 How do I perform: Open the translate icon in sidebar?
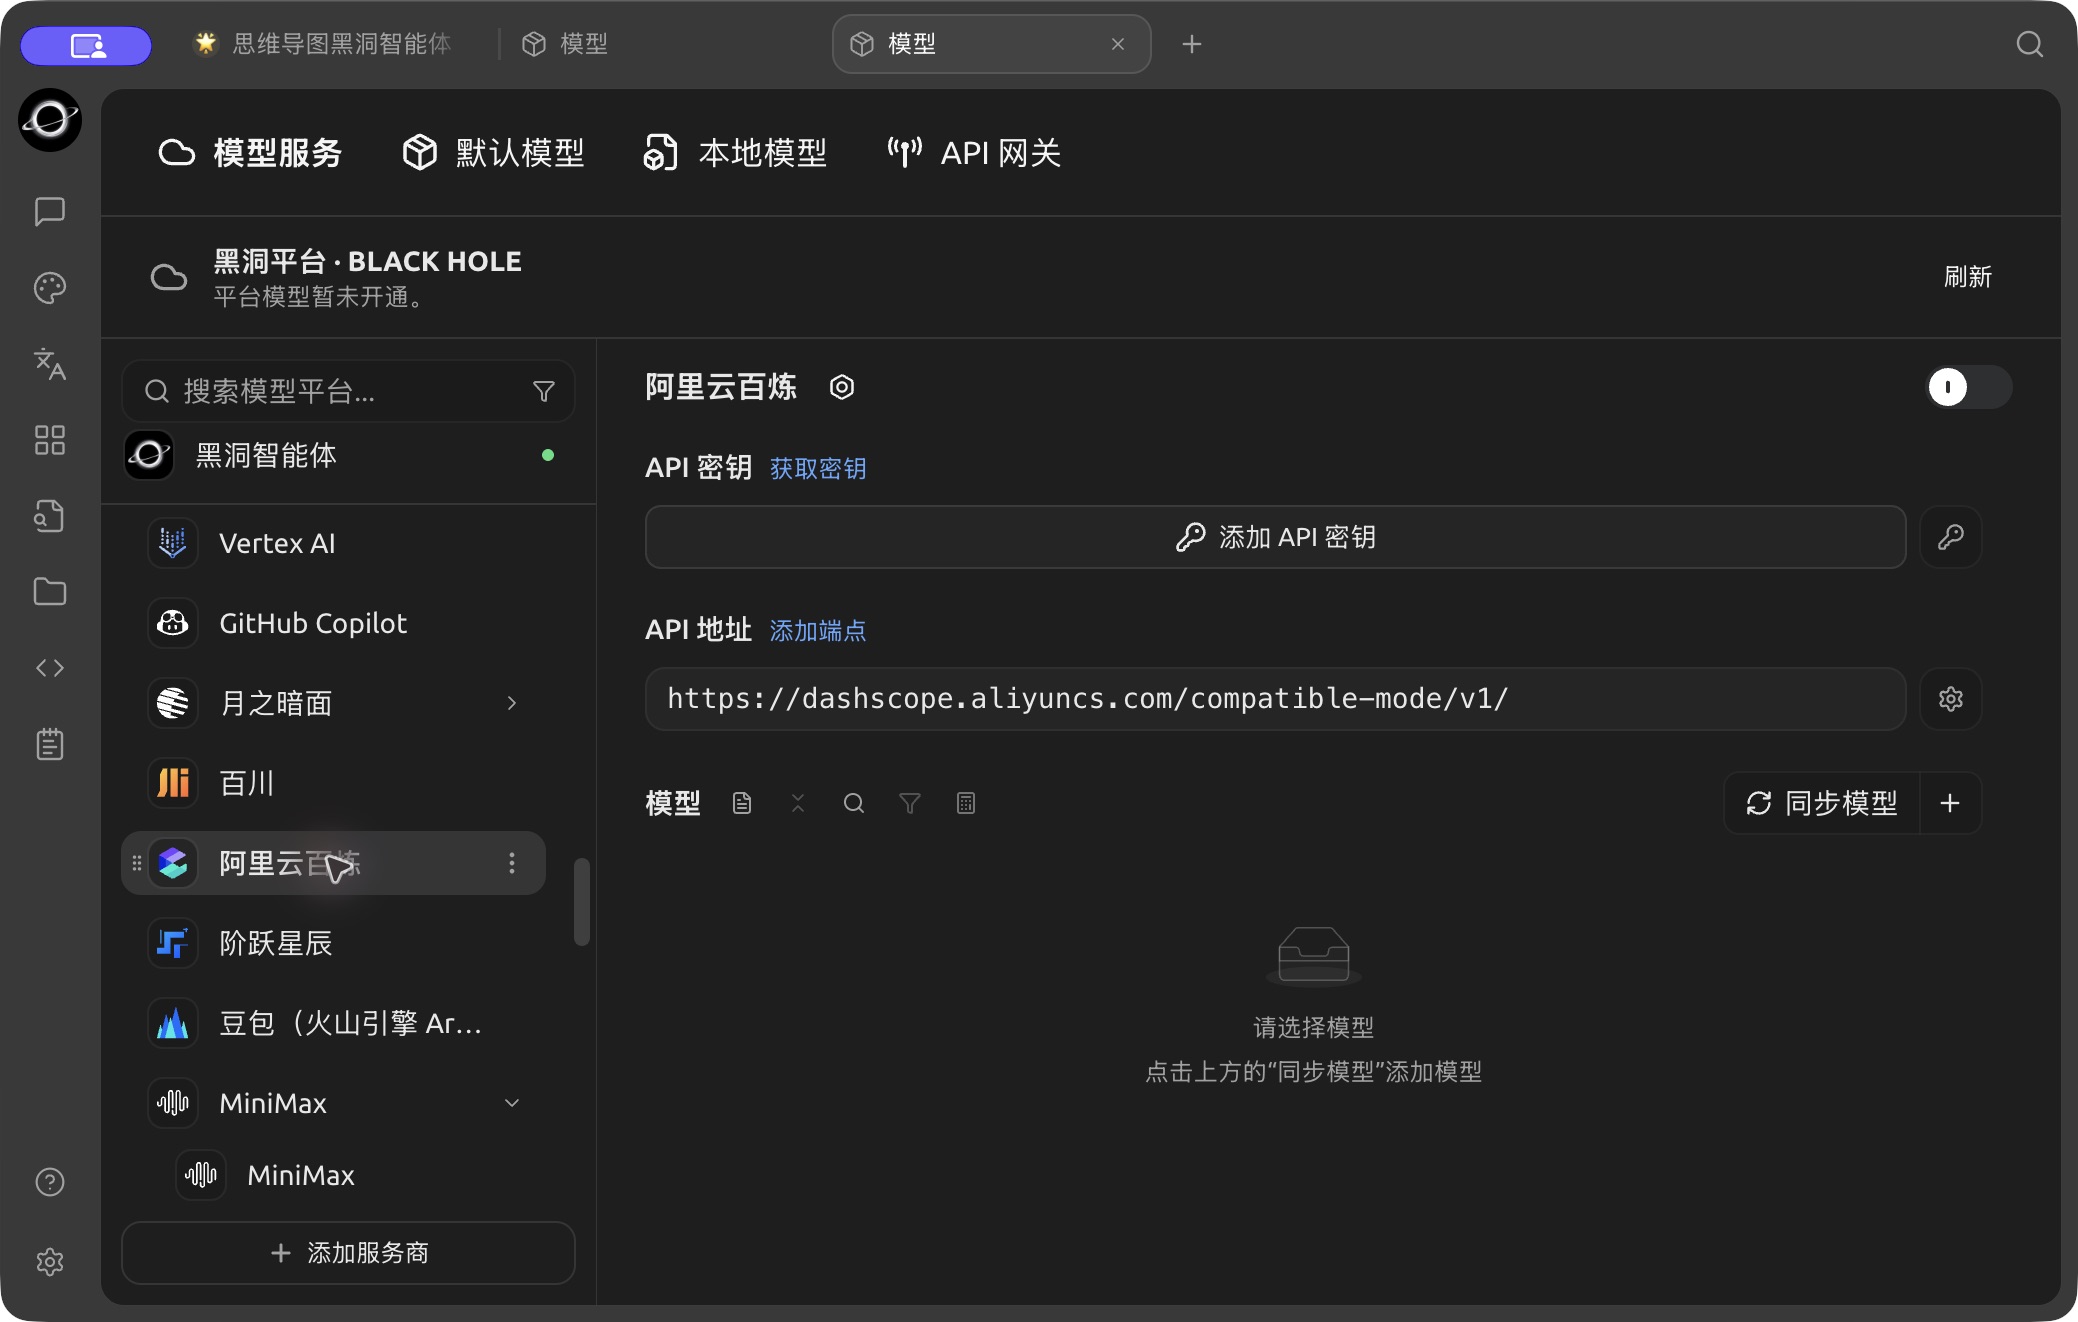click(50, 364)
